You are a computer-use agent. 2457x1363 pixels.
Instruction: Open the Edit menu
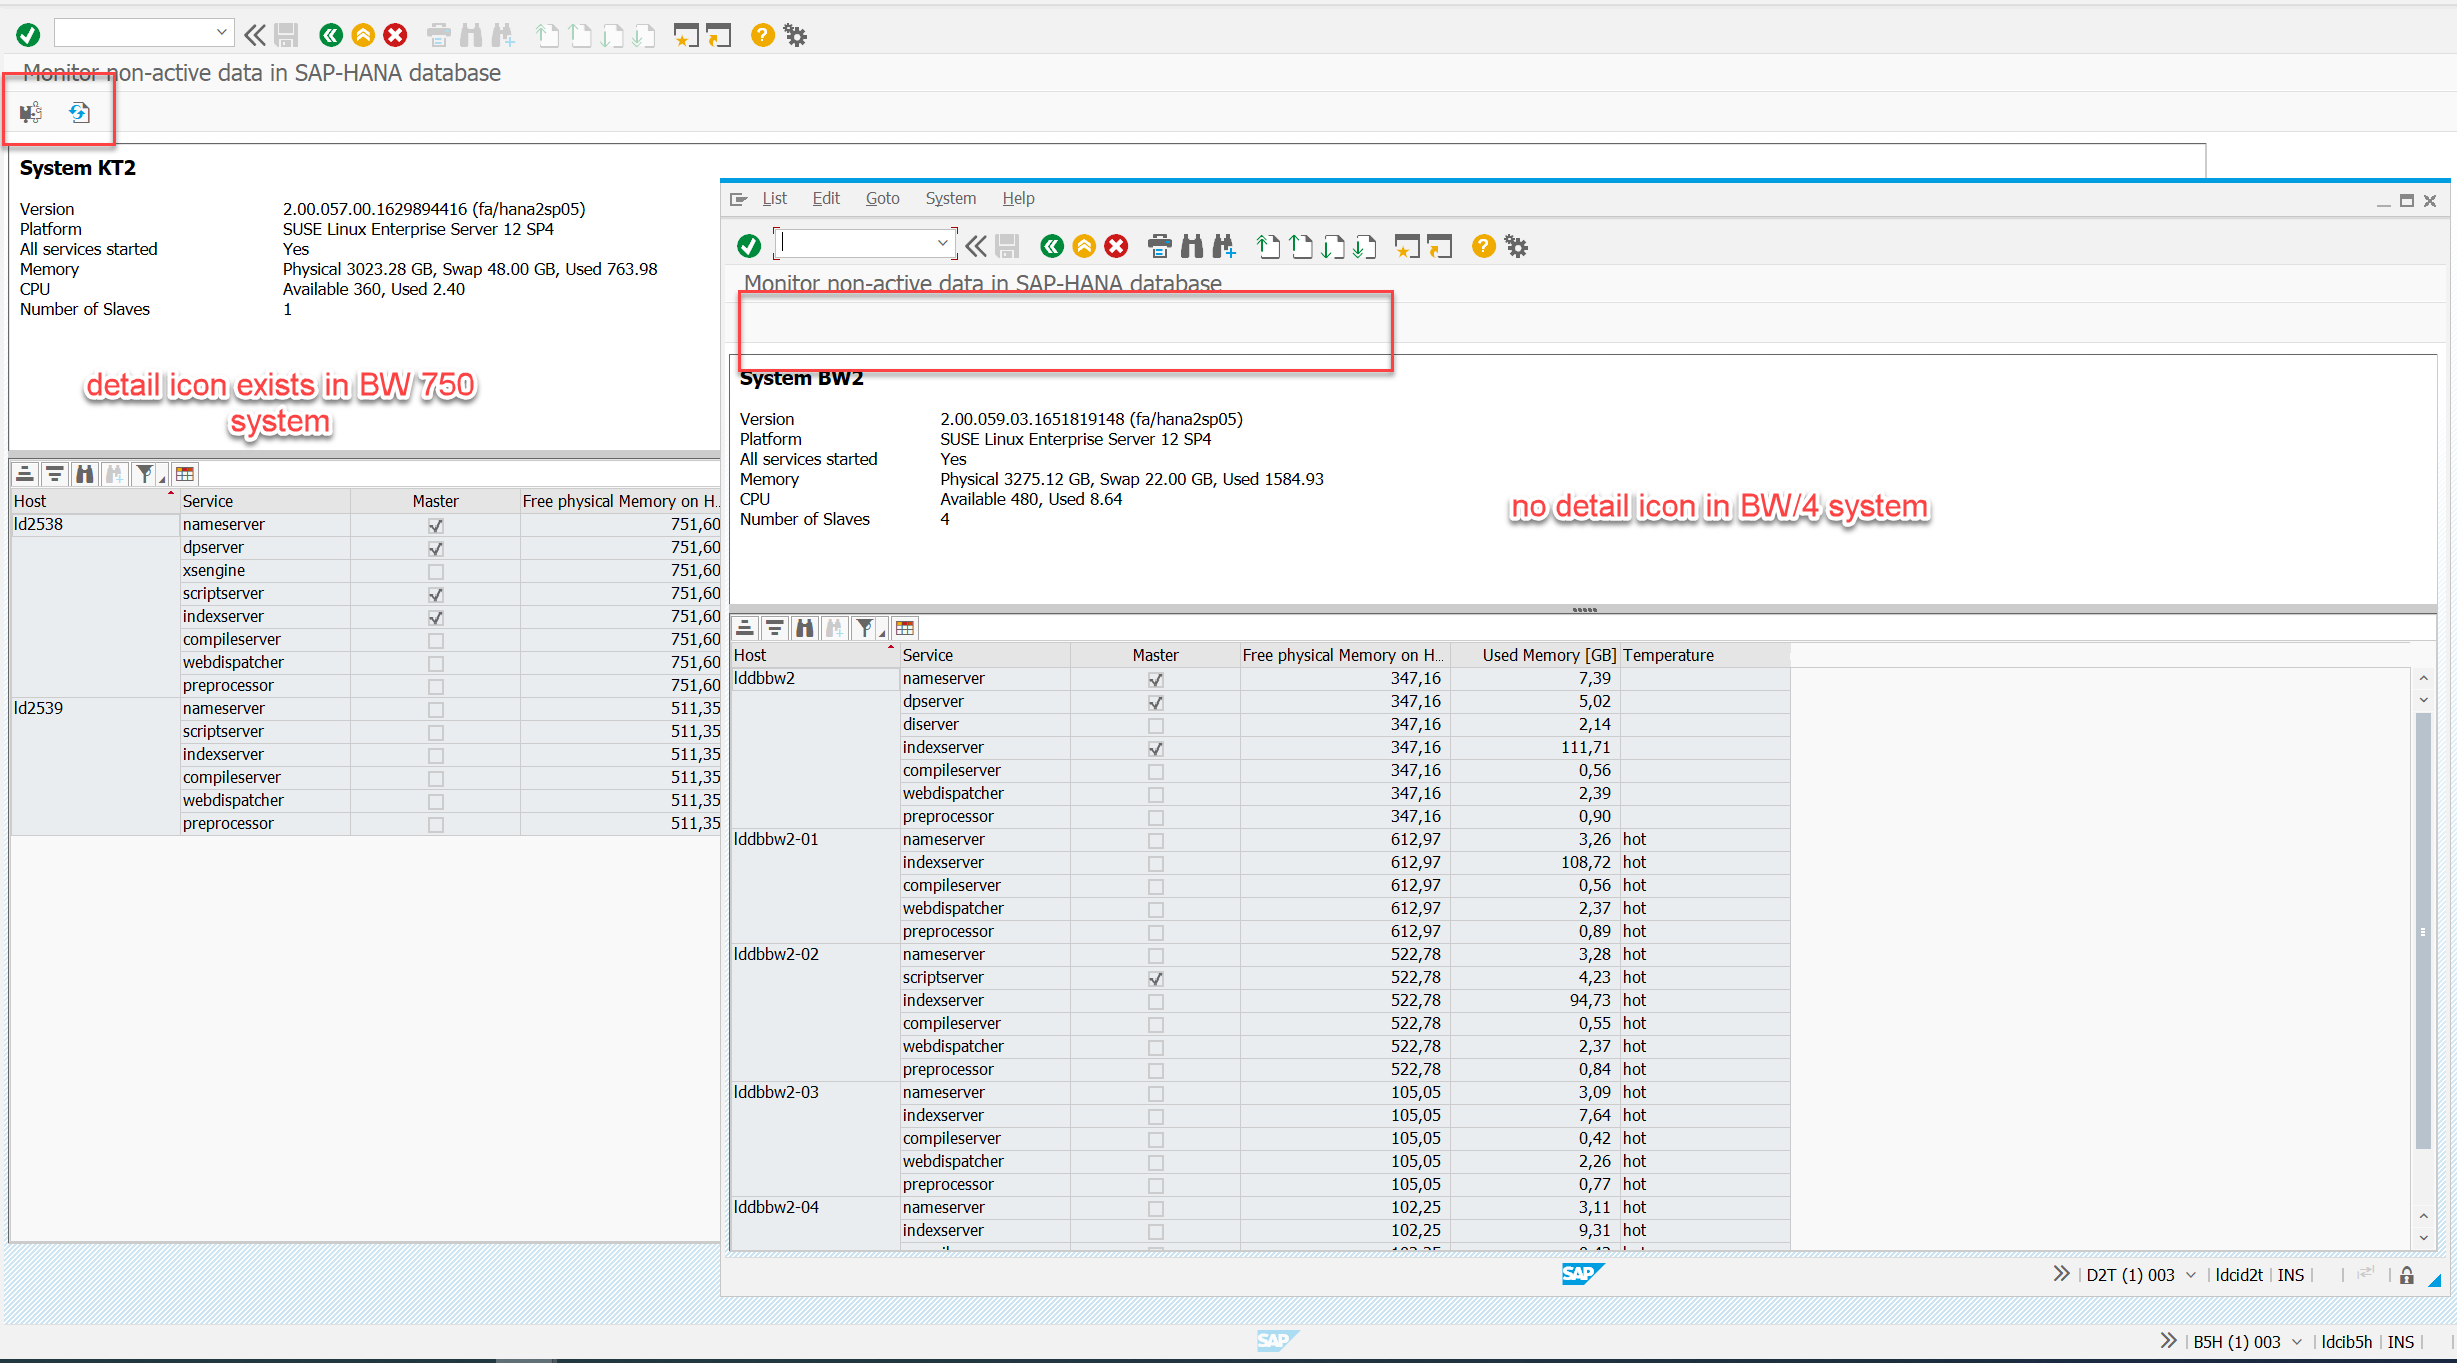tap(826, 198)
